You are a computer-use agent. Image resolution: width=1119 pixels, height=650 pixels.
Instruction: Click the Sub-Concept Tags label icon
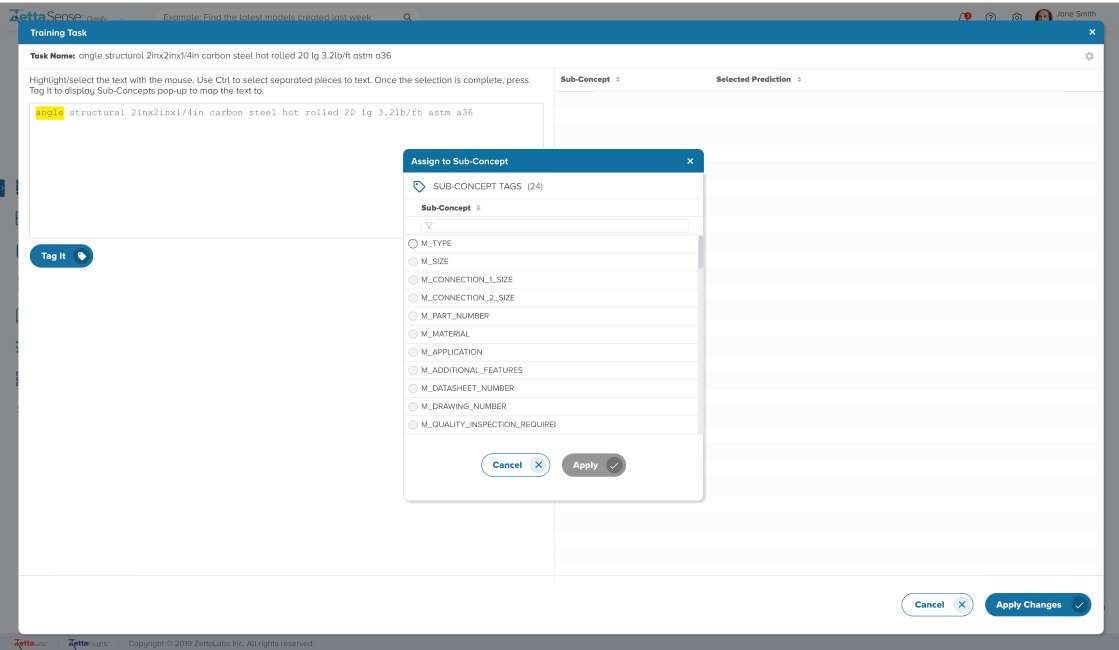click(x=420, y=186)
